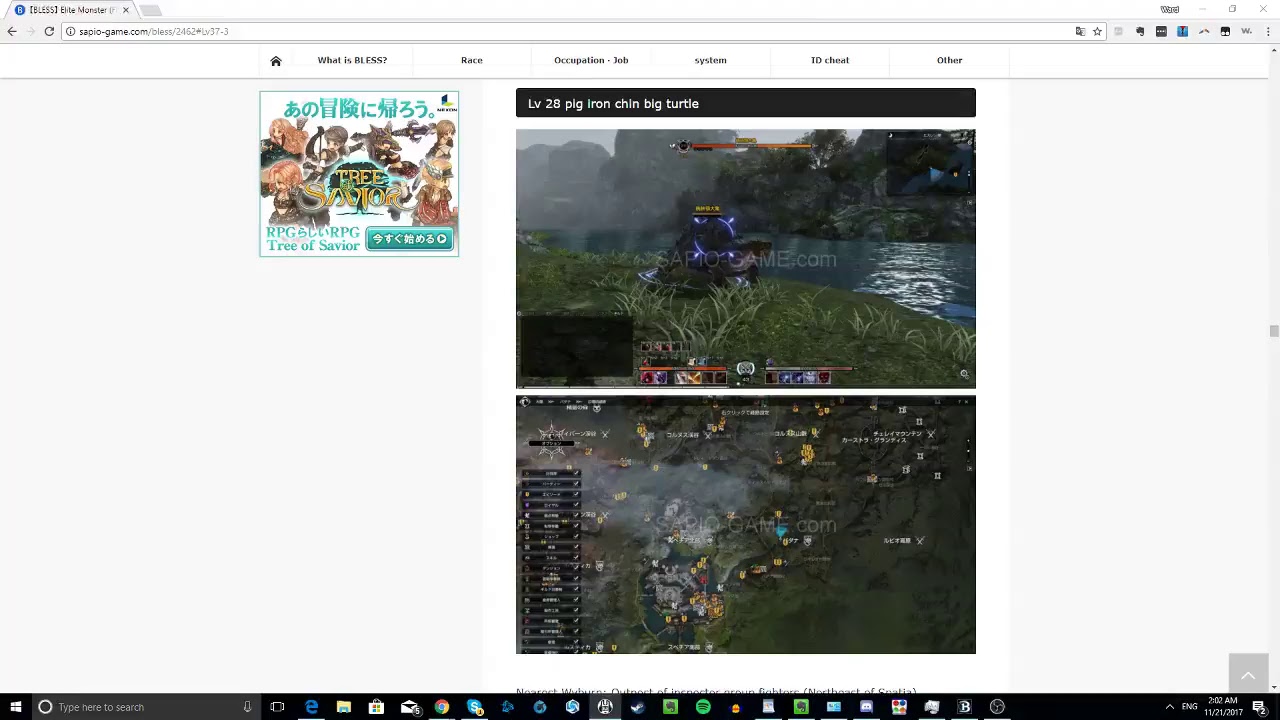Open the clock showing 2:02 AM

pos(1222,707)
